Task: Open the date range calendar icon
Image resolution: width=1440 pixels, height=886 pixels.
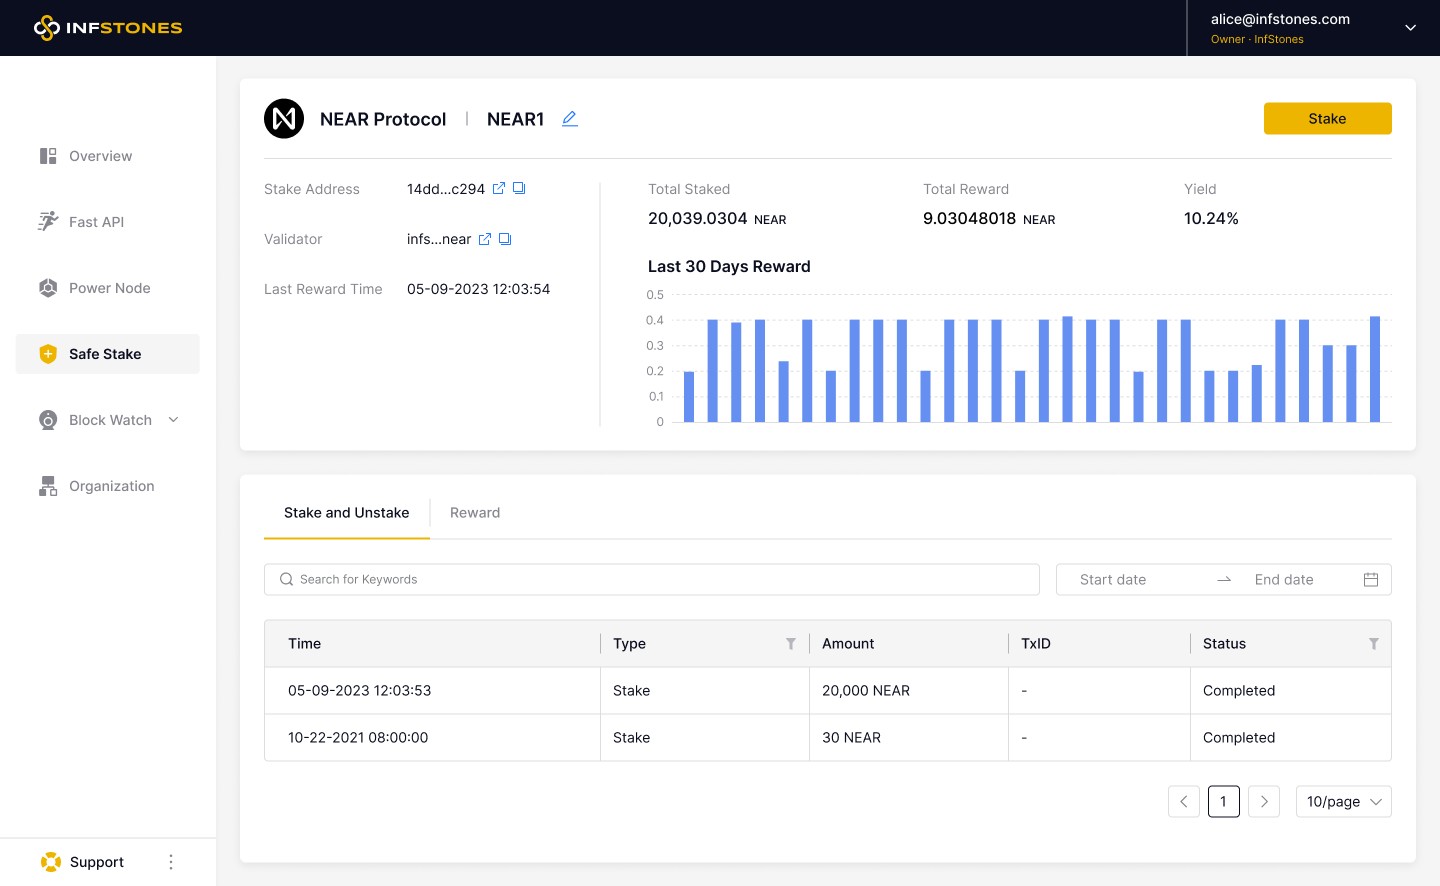Action: tap(1371, 580)
